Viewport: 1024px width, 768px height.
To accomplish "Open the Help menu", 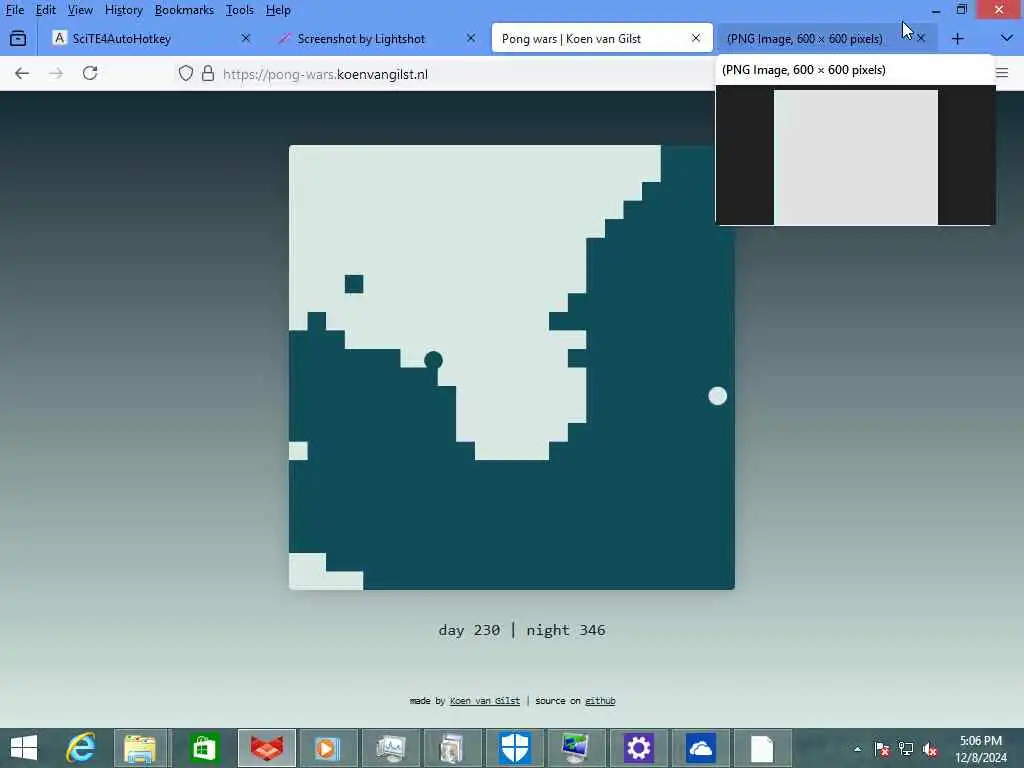I will (x=278, y=10).
